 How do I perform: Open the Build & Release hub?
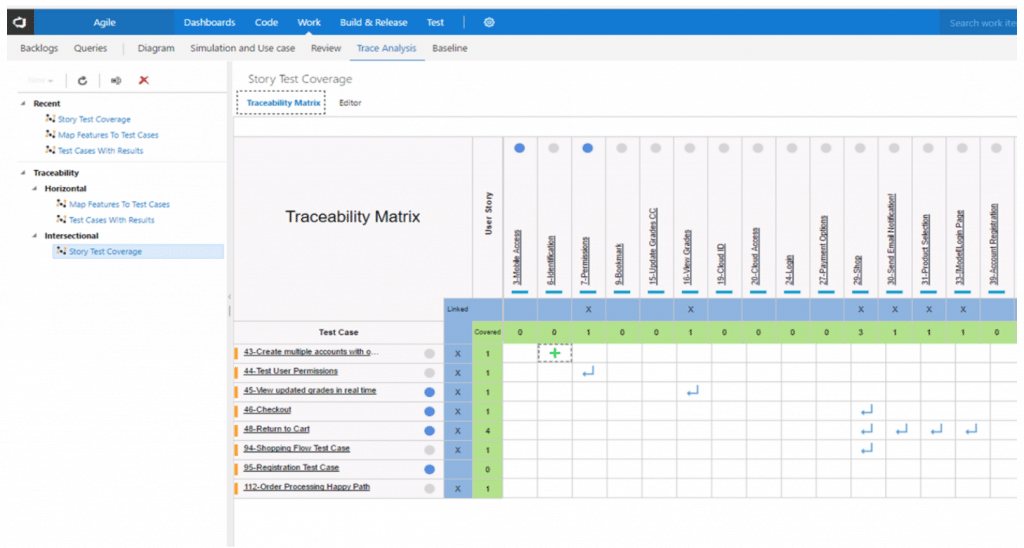click(374, 22)
